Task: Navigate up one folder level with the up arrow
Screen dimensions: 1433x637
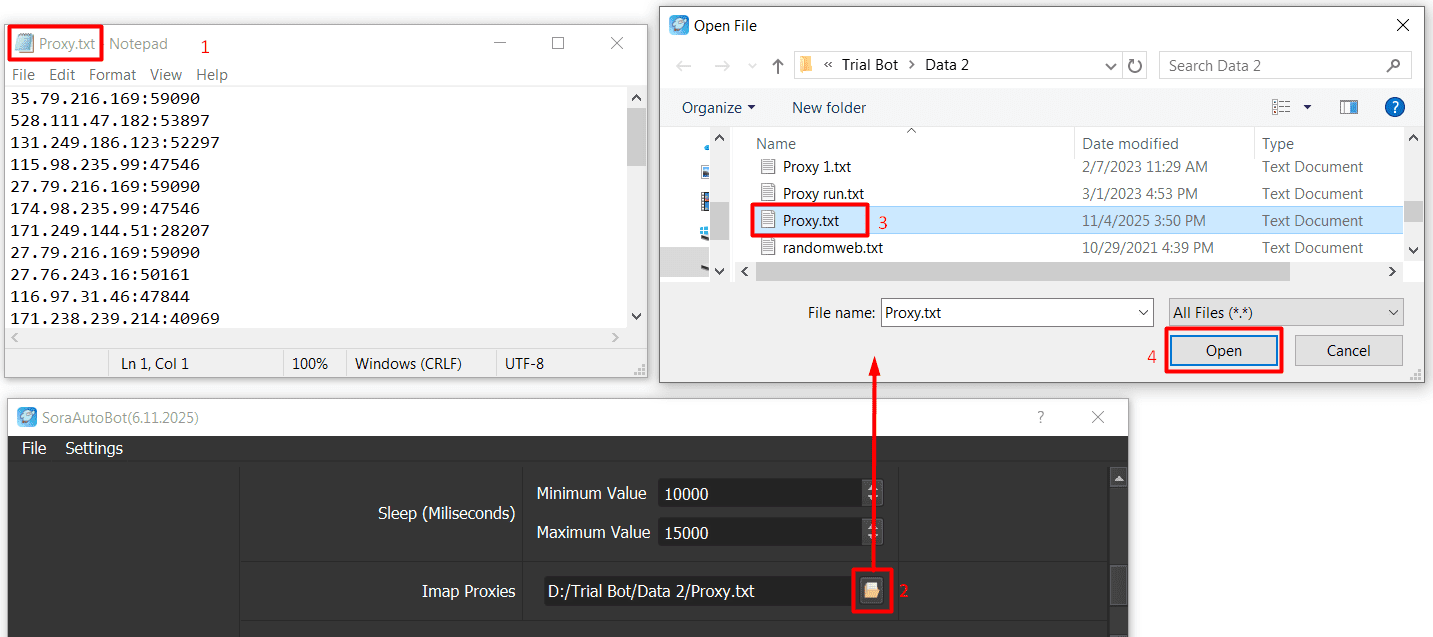Action: pos(777,64)
